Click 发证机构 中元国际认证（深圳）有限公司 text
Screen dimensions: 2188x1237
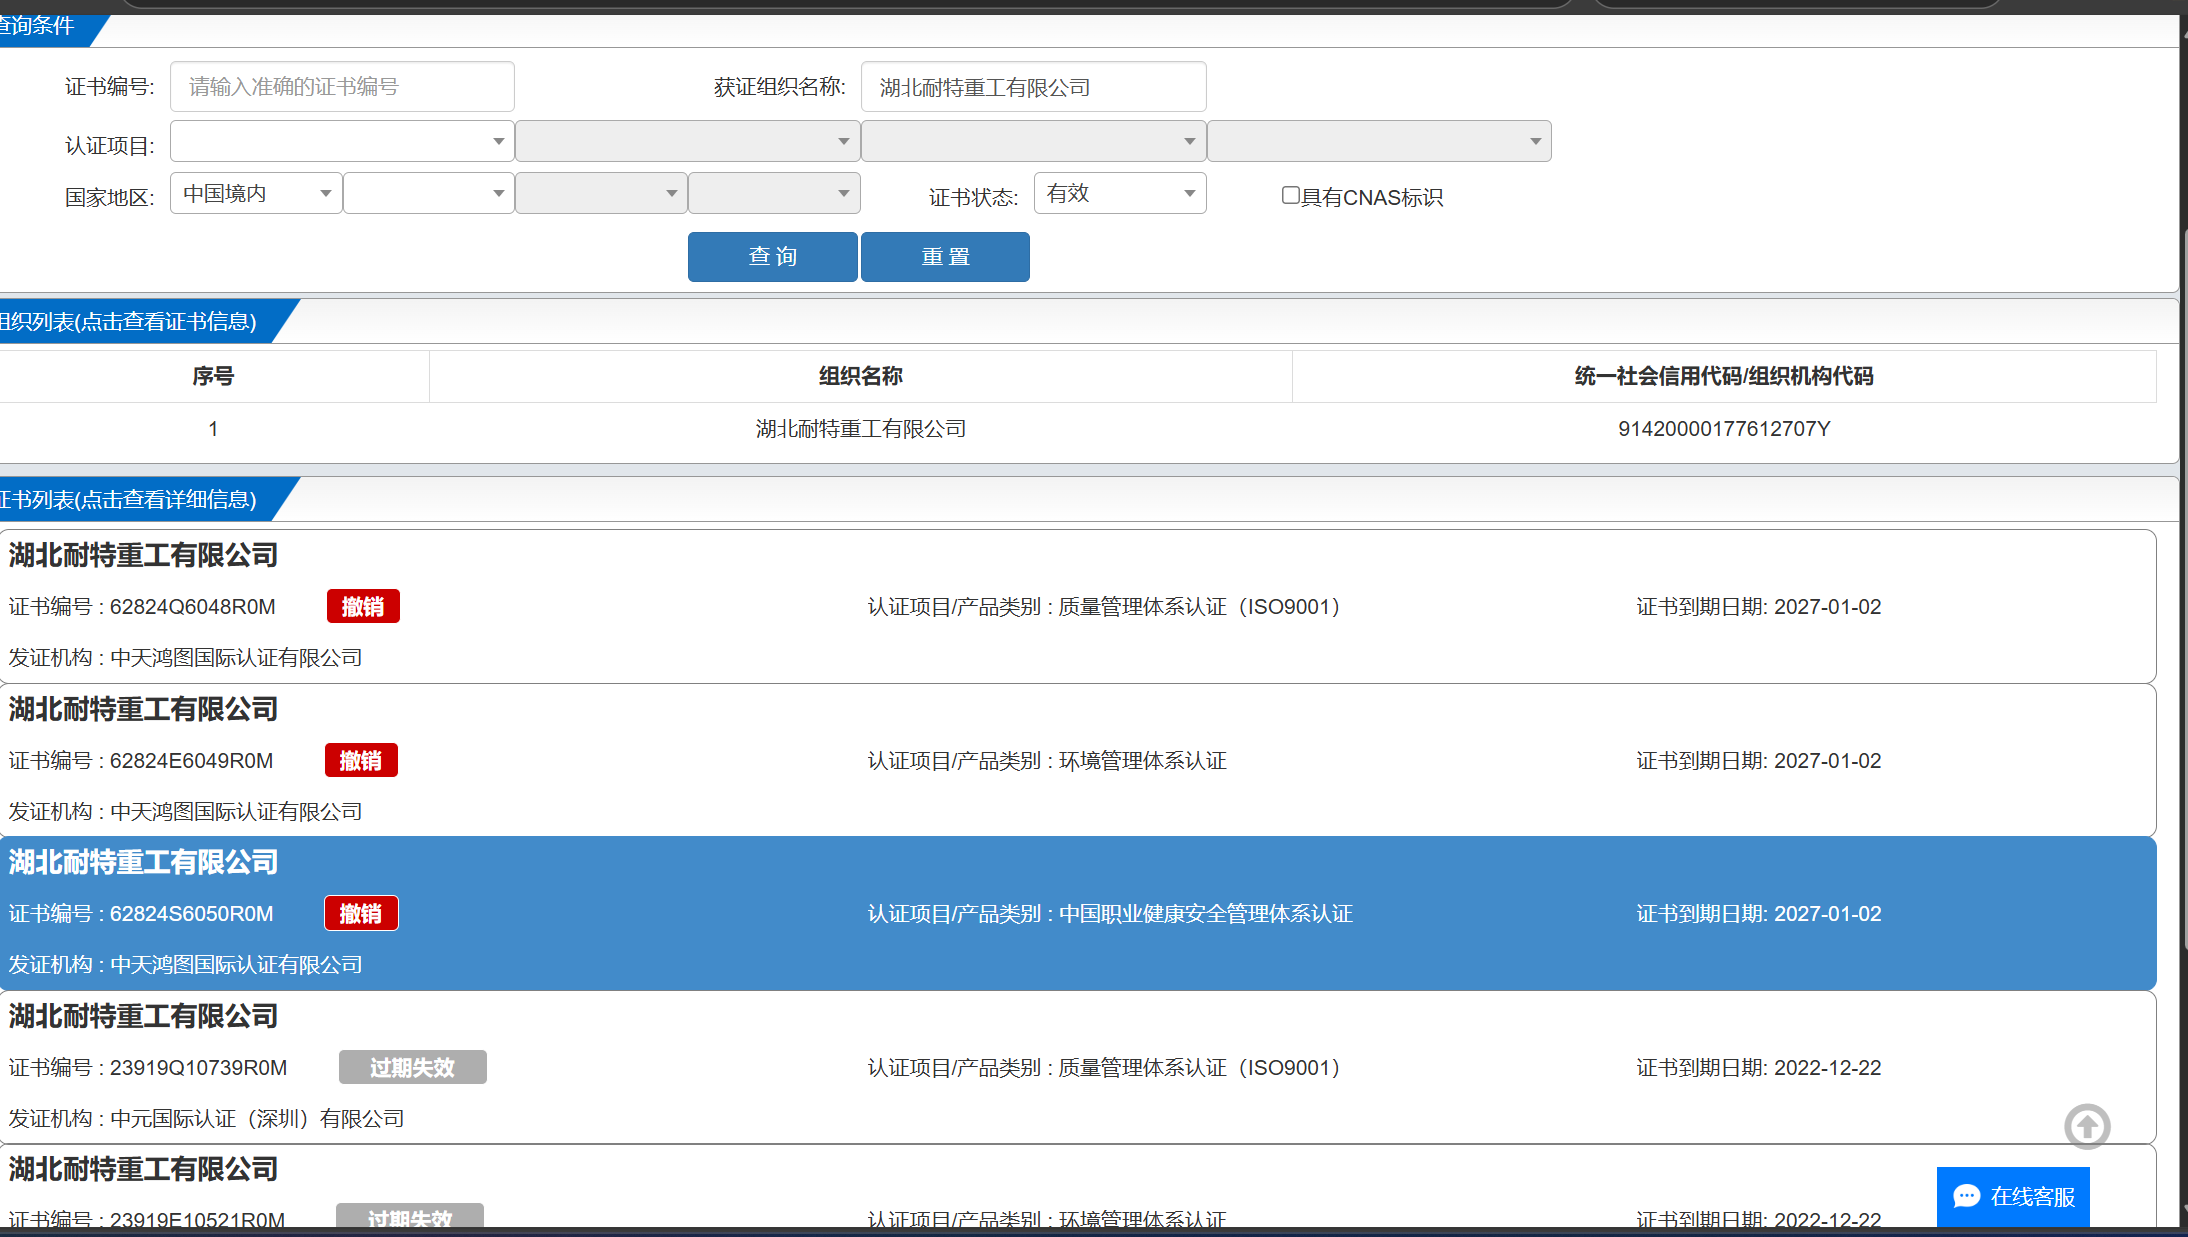[x=207, y=1118]
